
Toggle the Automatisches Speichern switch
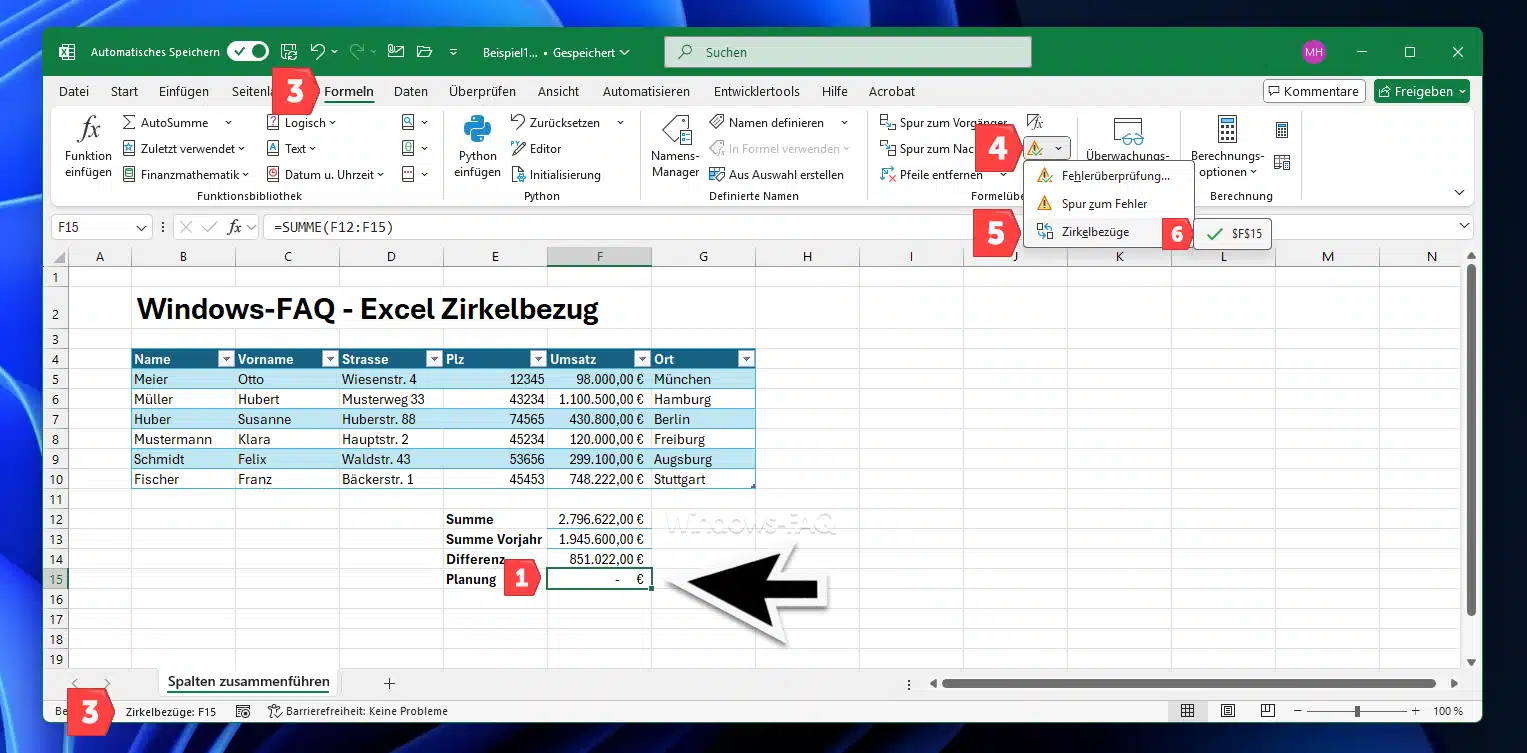coord(247,52)
